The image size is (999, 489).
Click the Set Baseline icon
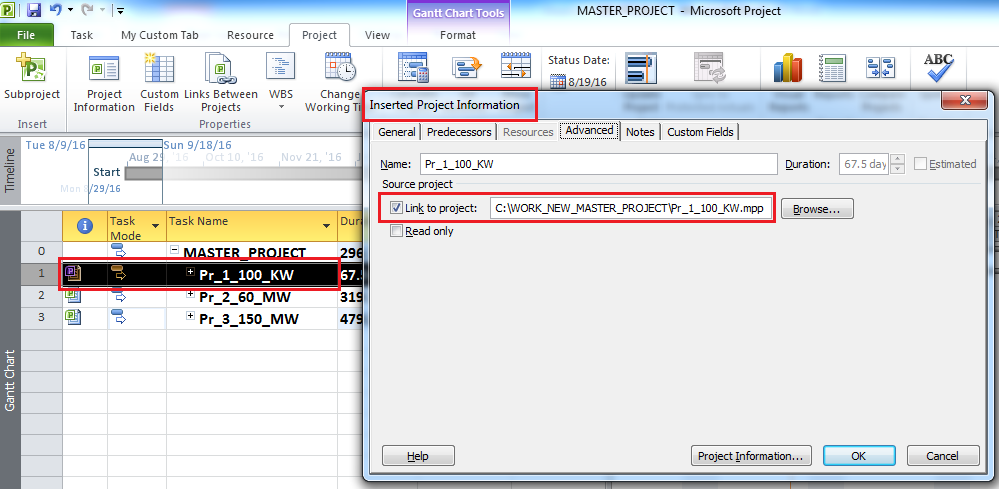tap(467, 67)
